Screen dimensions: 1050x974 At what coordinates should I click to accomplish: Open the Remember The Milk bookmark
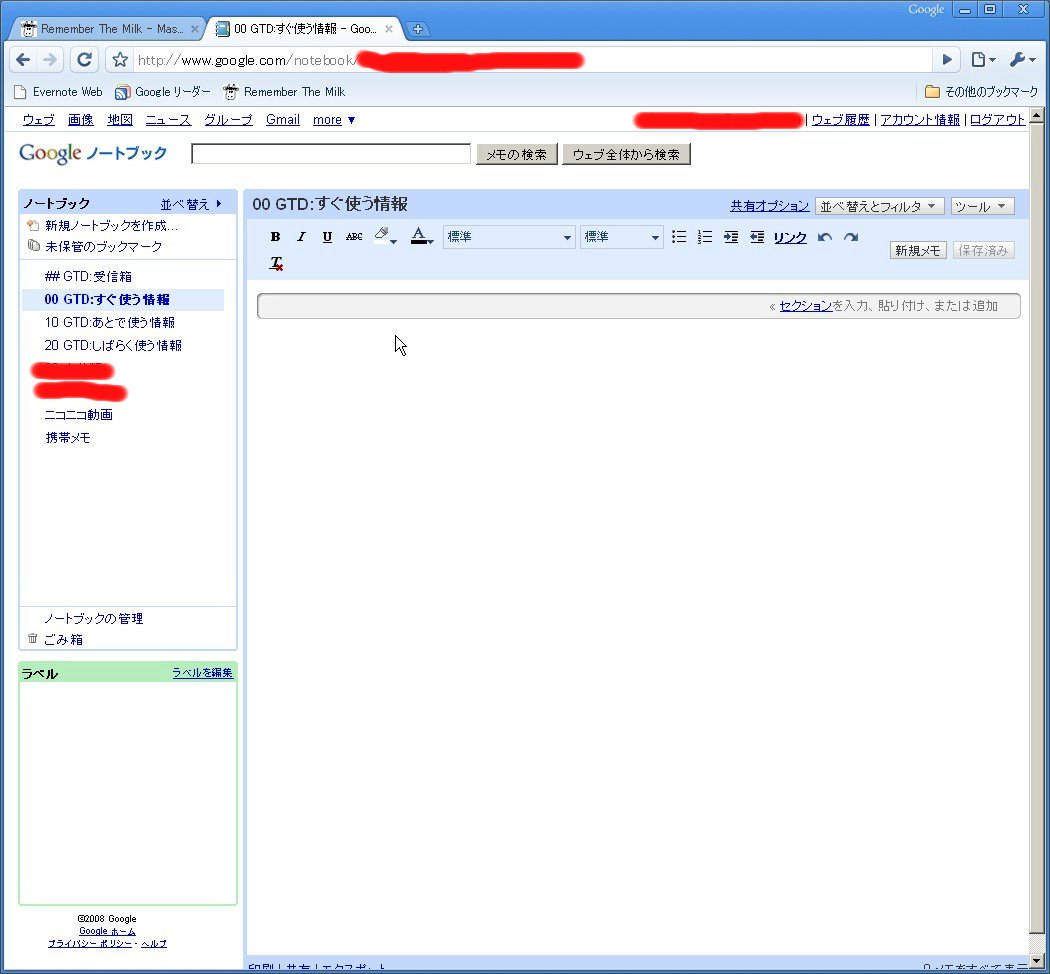pos(285,92)
